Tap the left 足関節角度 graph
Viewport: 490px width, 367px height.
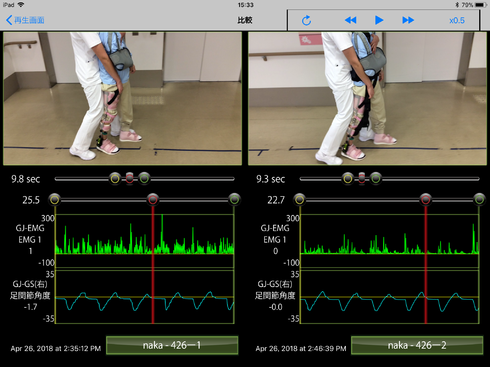pos(144,297)
